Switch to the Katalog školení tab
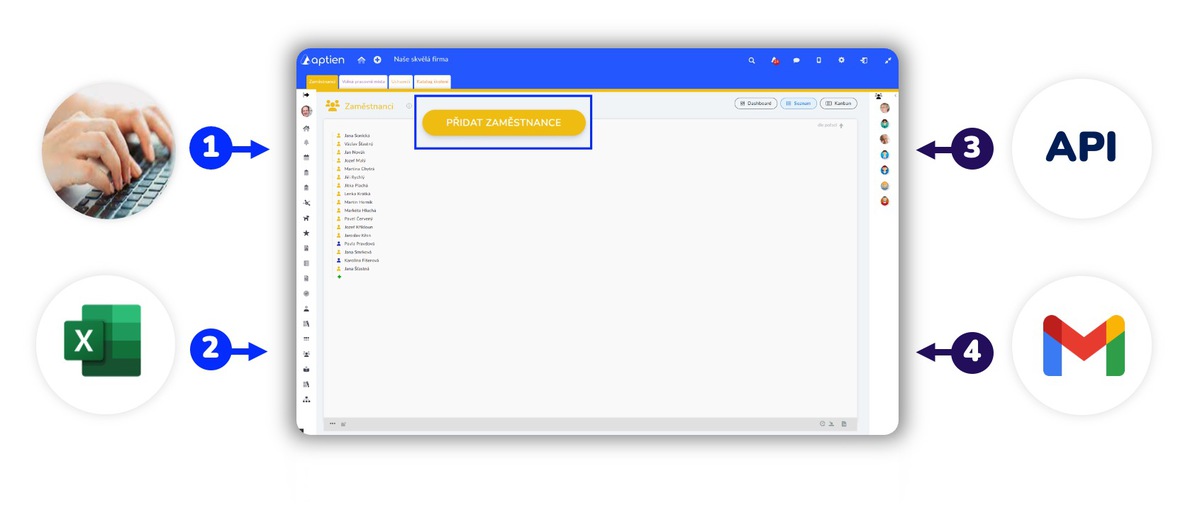The image size is (1200, 508). tap(432, 82)
